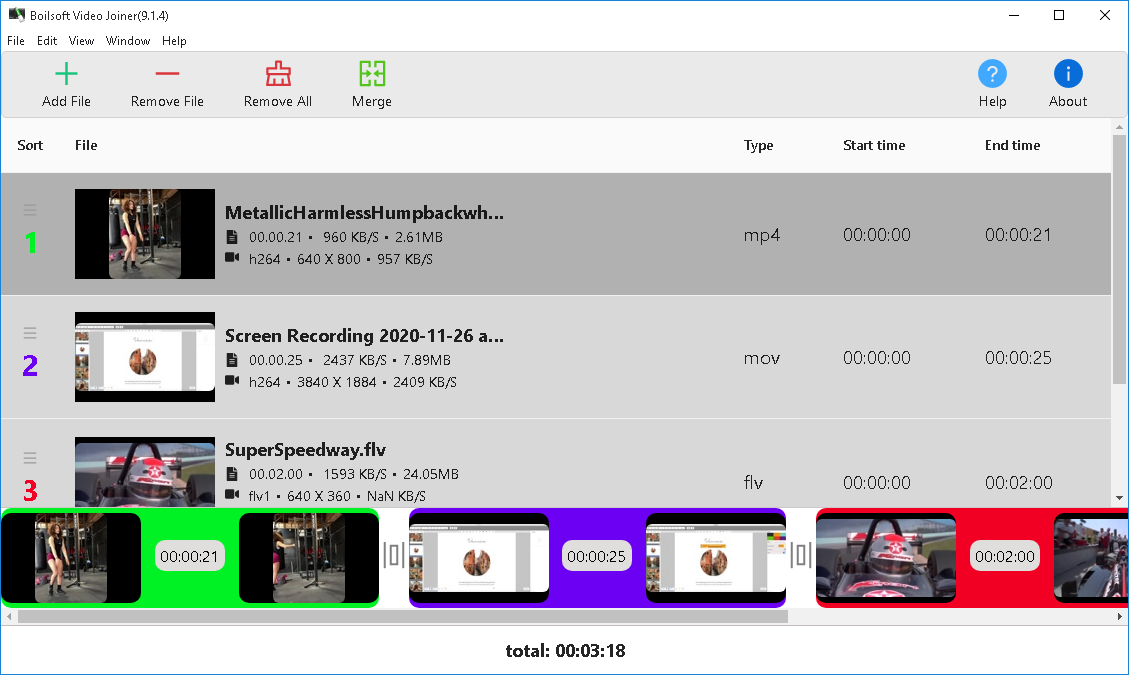Click video camera icon beside flv1 640 X 360

pyautogui.click(x=232, y=494)
